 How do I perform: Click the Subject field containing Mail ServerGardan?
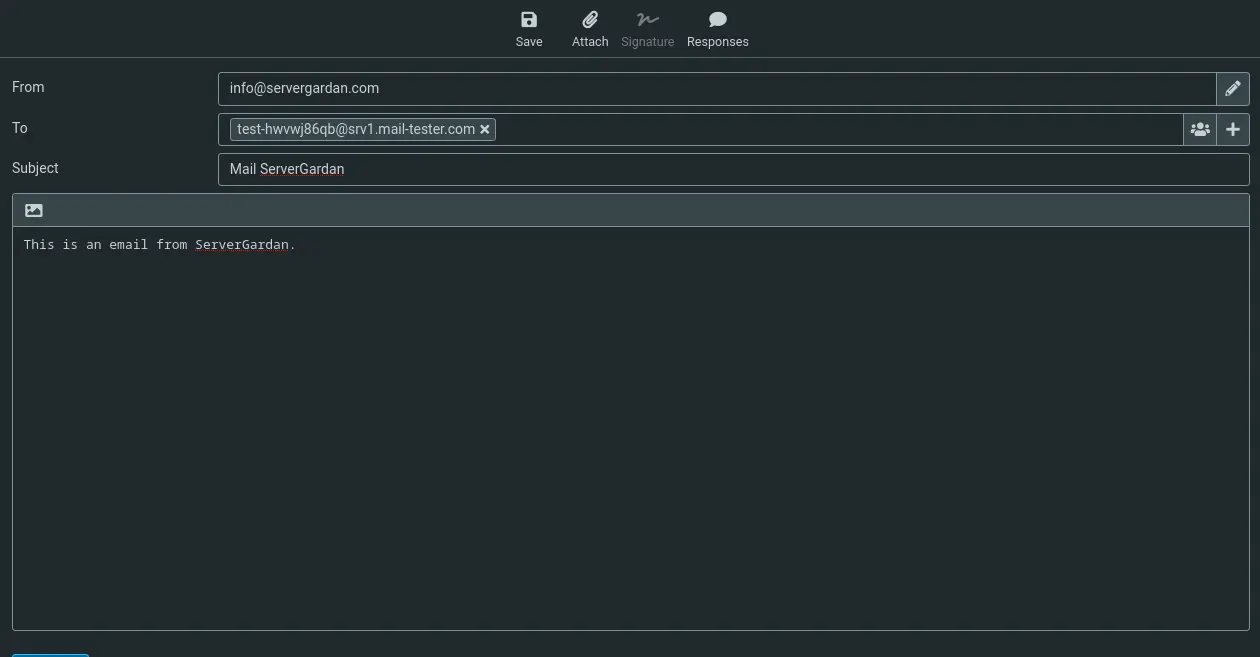click(x=733, y=169)
